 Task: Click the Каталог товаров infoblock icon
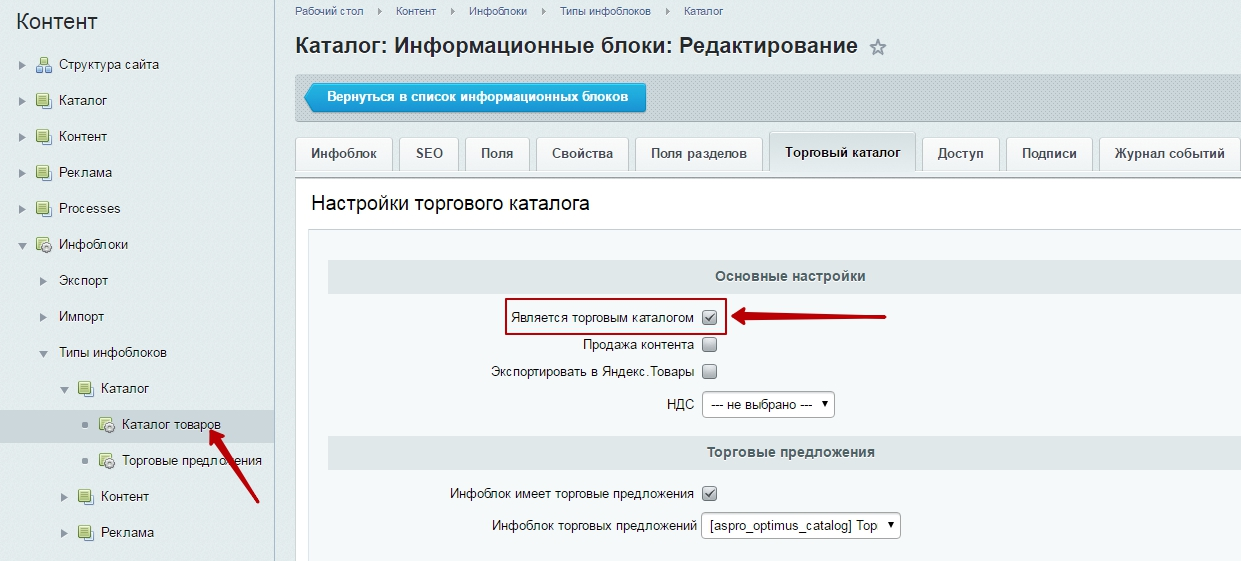point(106,425)
